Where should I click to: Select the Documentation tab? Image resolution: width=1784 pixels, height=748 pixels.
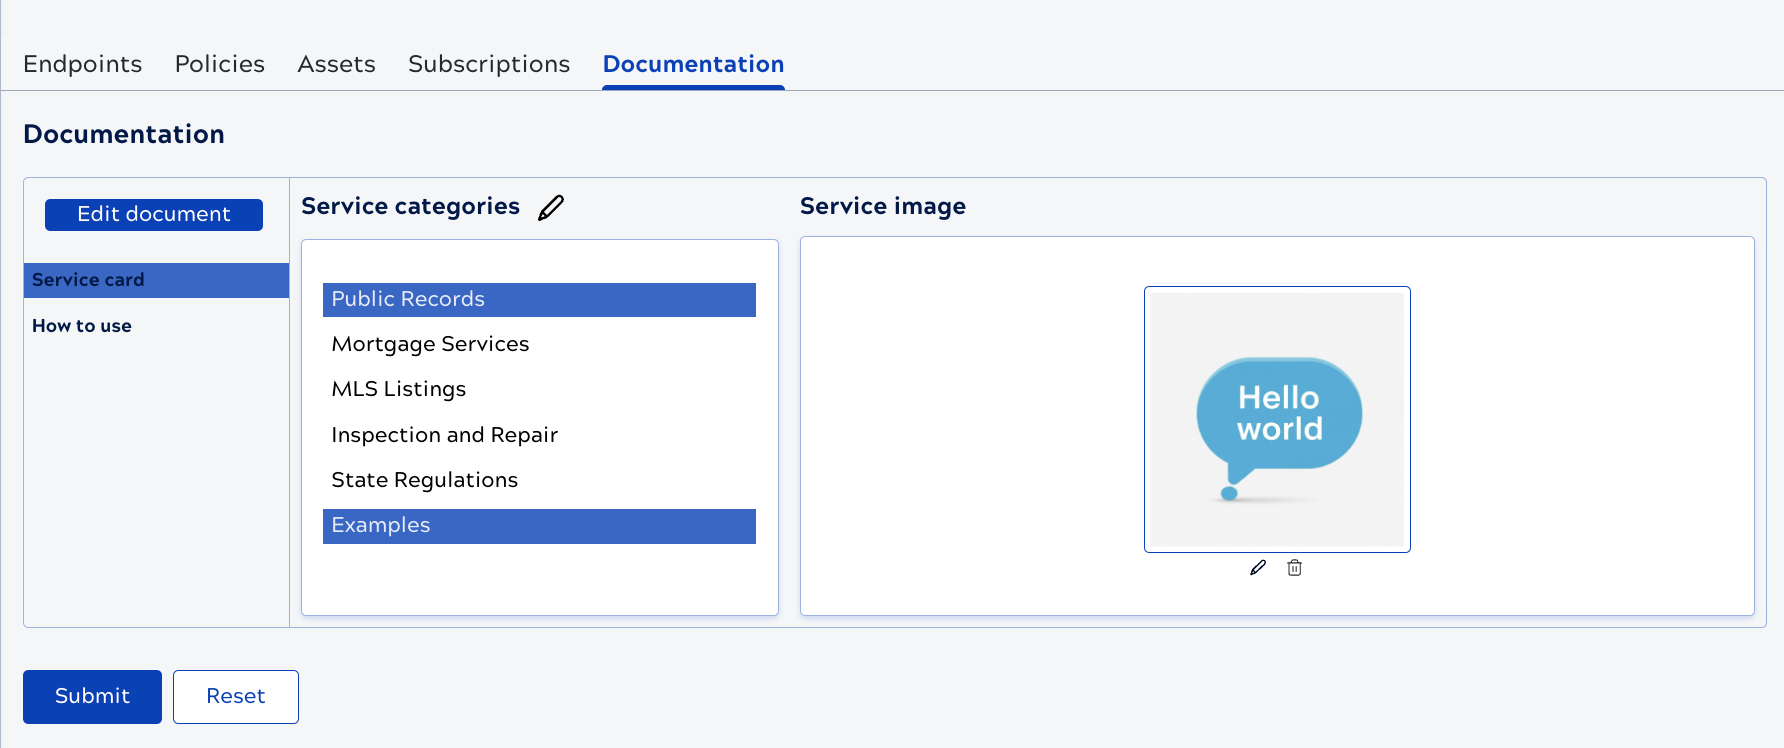(x=693, y=64)
